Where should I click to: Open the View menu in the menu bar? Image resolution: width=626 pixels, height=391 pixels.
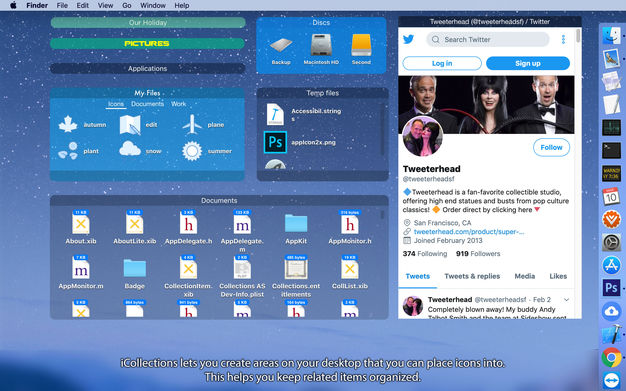(105, 6)
